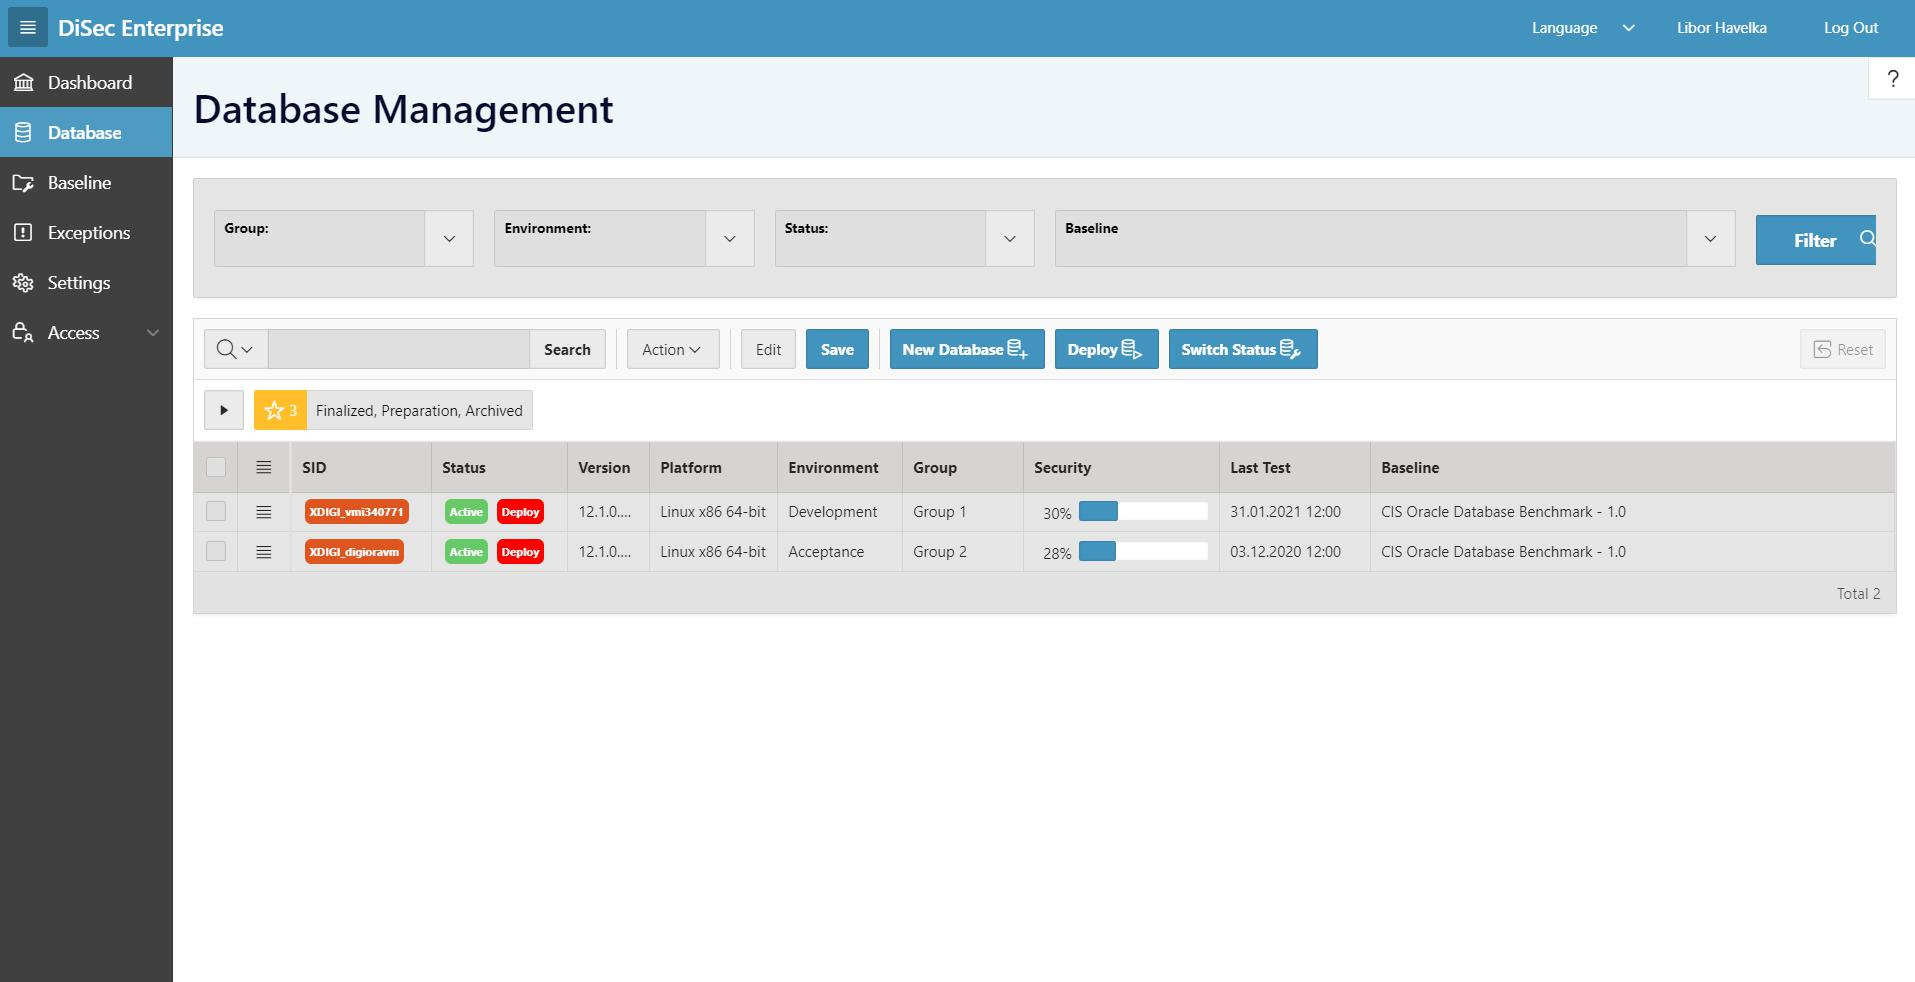Click into the search text field
Screen dimensions: 1915x982
point(398,349)
